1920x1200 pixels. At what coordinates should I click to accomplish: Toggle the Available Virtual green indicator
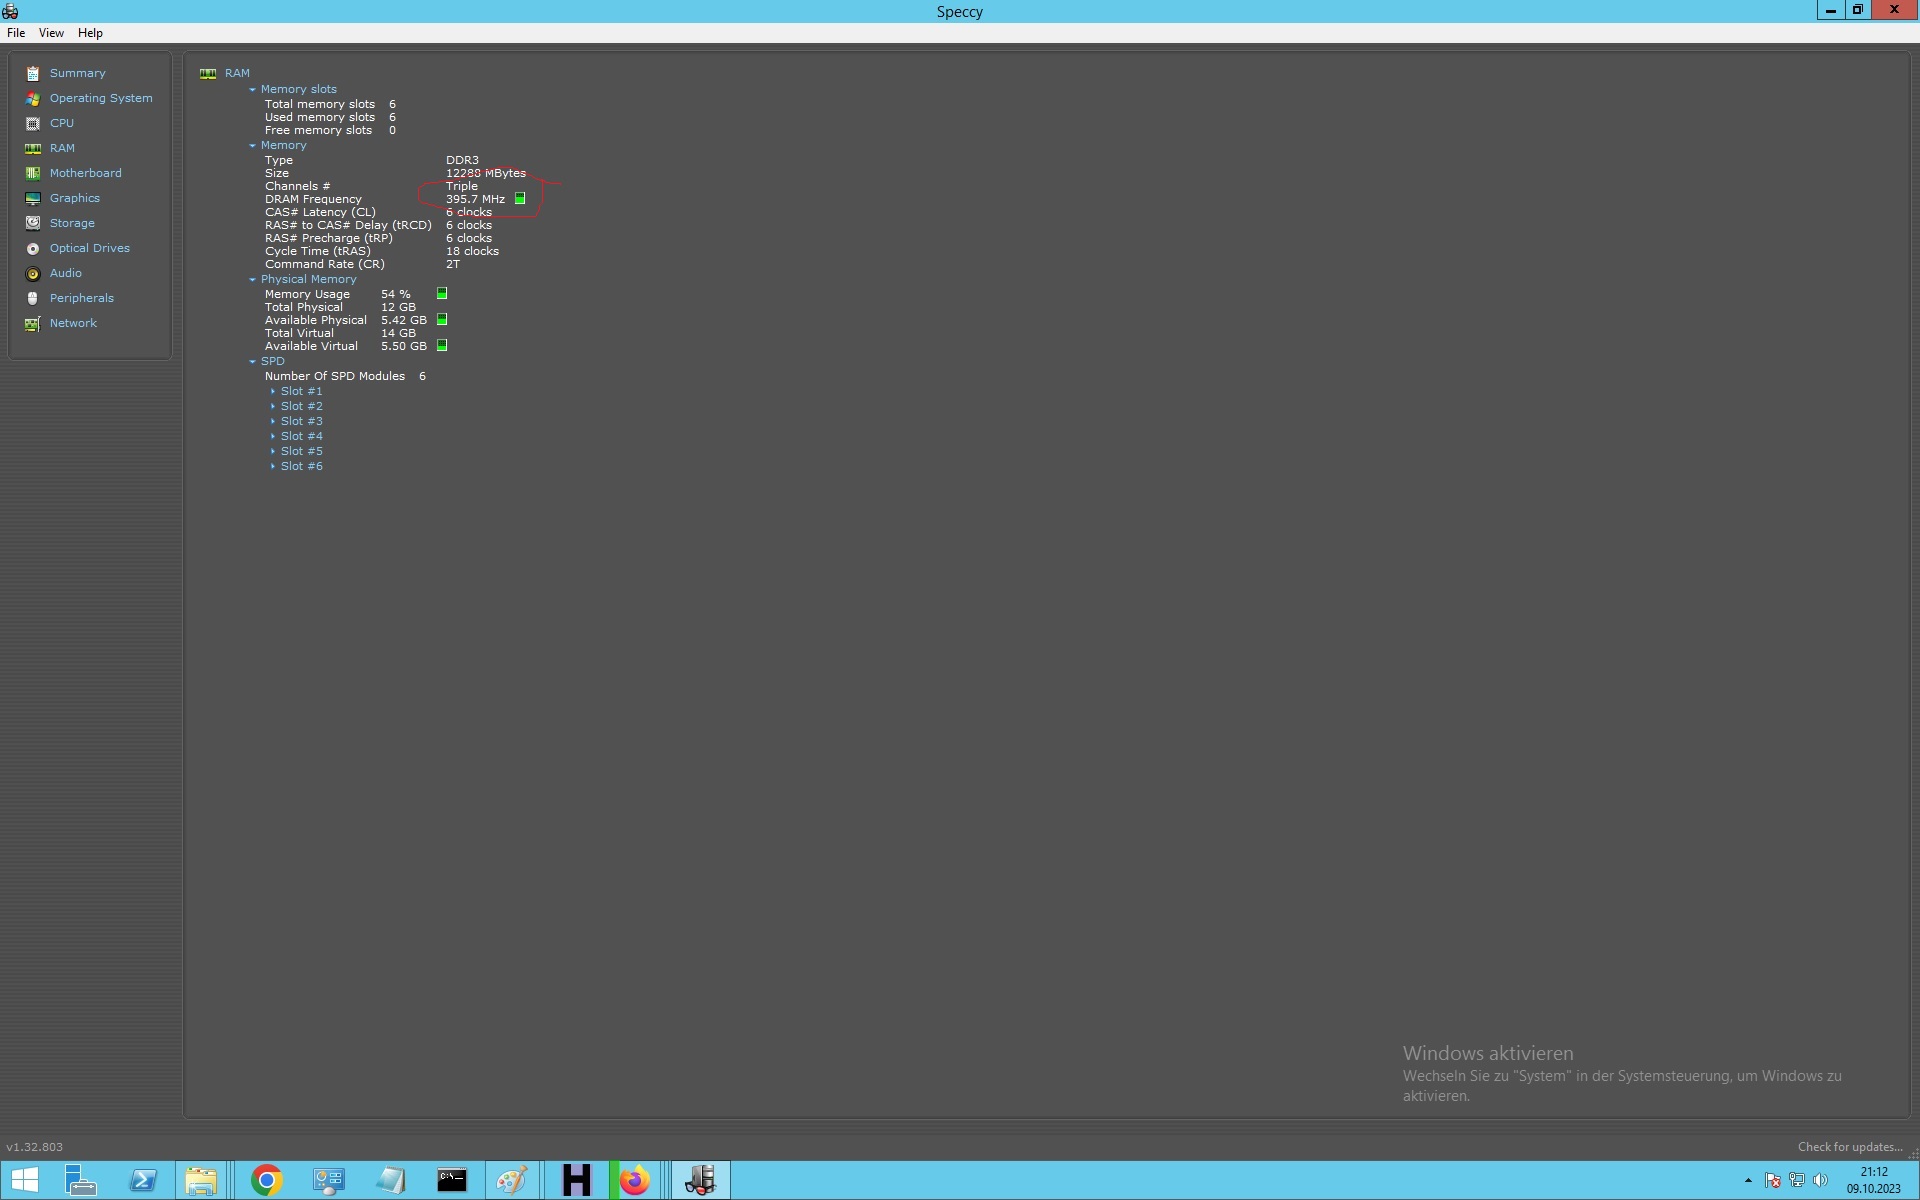442,346
